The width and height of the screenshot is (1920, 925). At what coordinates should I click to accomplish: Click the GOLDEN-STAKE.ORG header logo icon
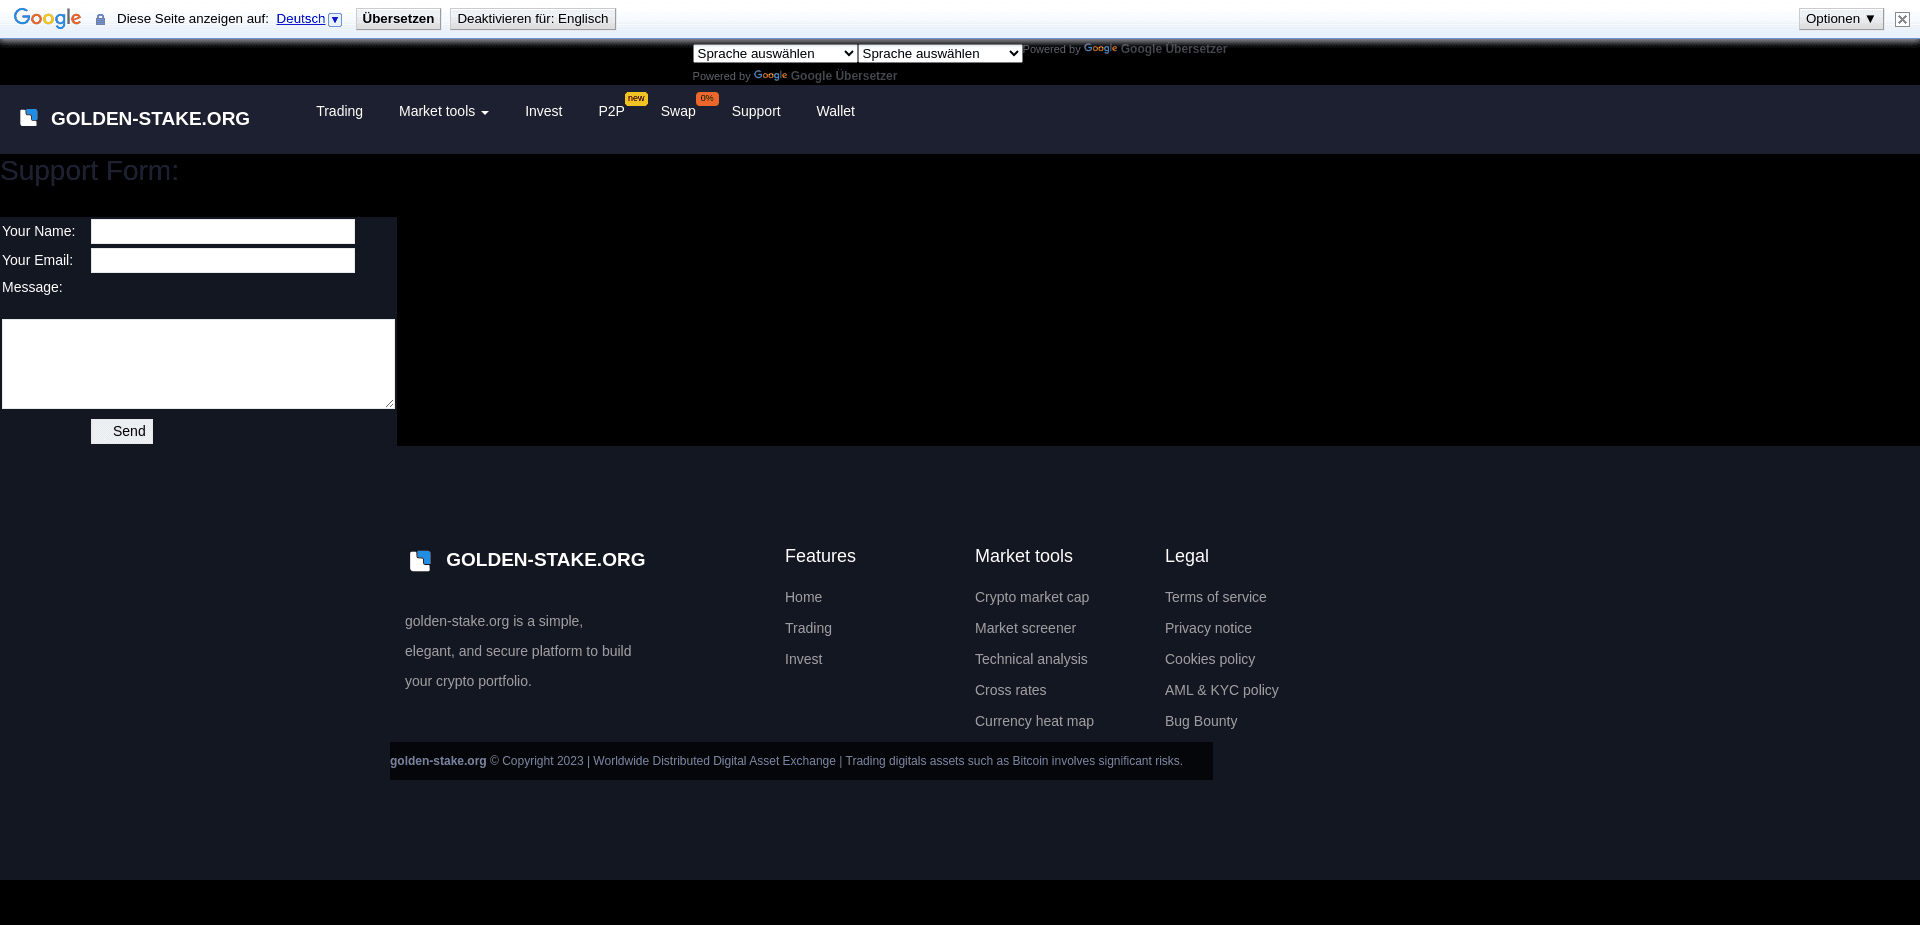(x=28, y=118)
